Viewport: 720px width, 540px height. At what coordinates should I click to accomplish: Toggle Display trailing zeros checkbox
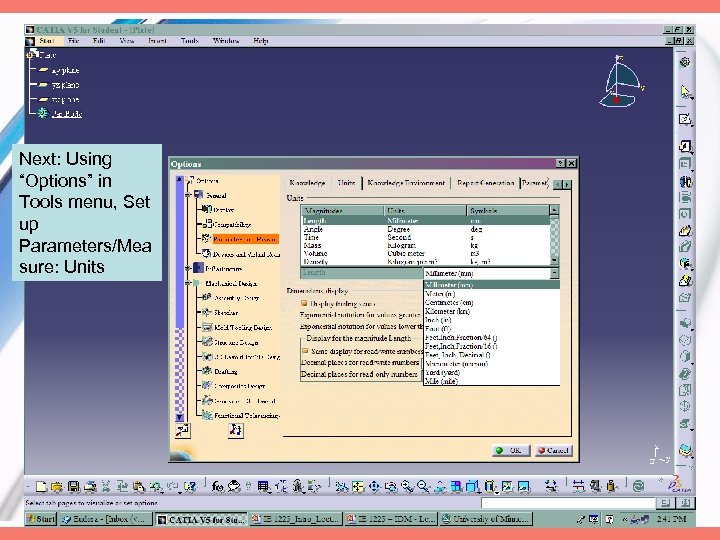[304, 303]
